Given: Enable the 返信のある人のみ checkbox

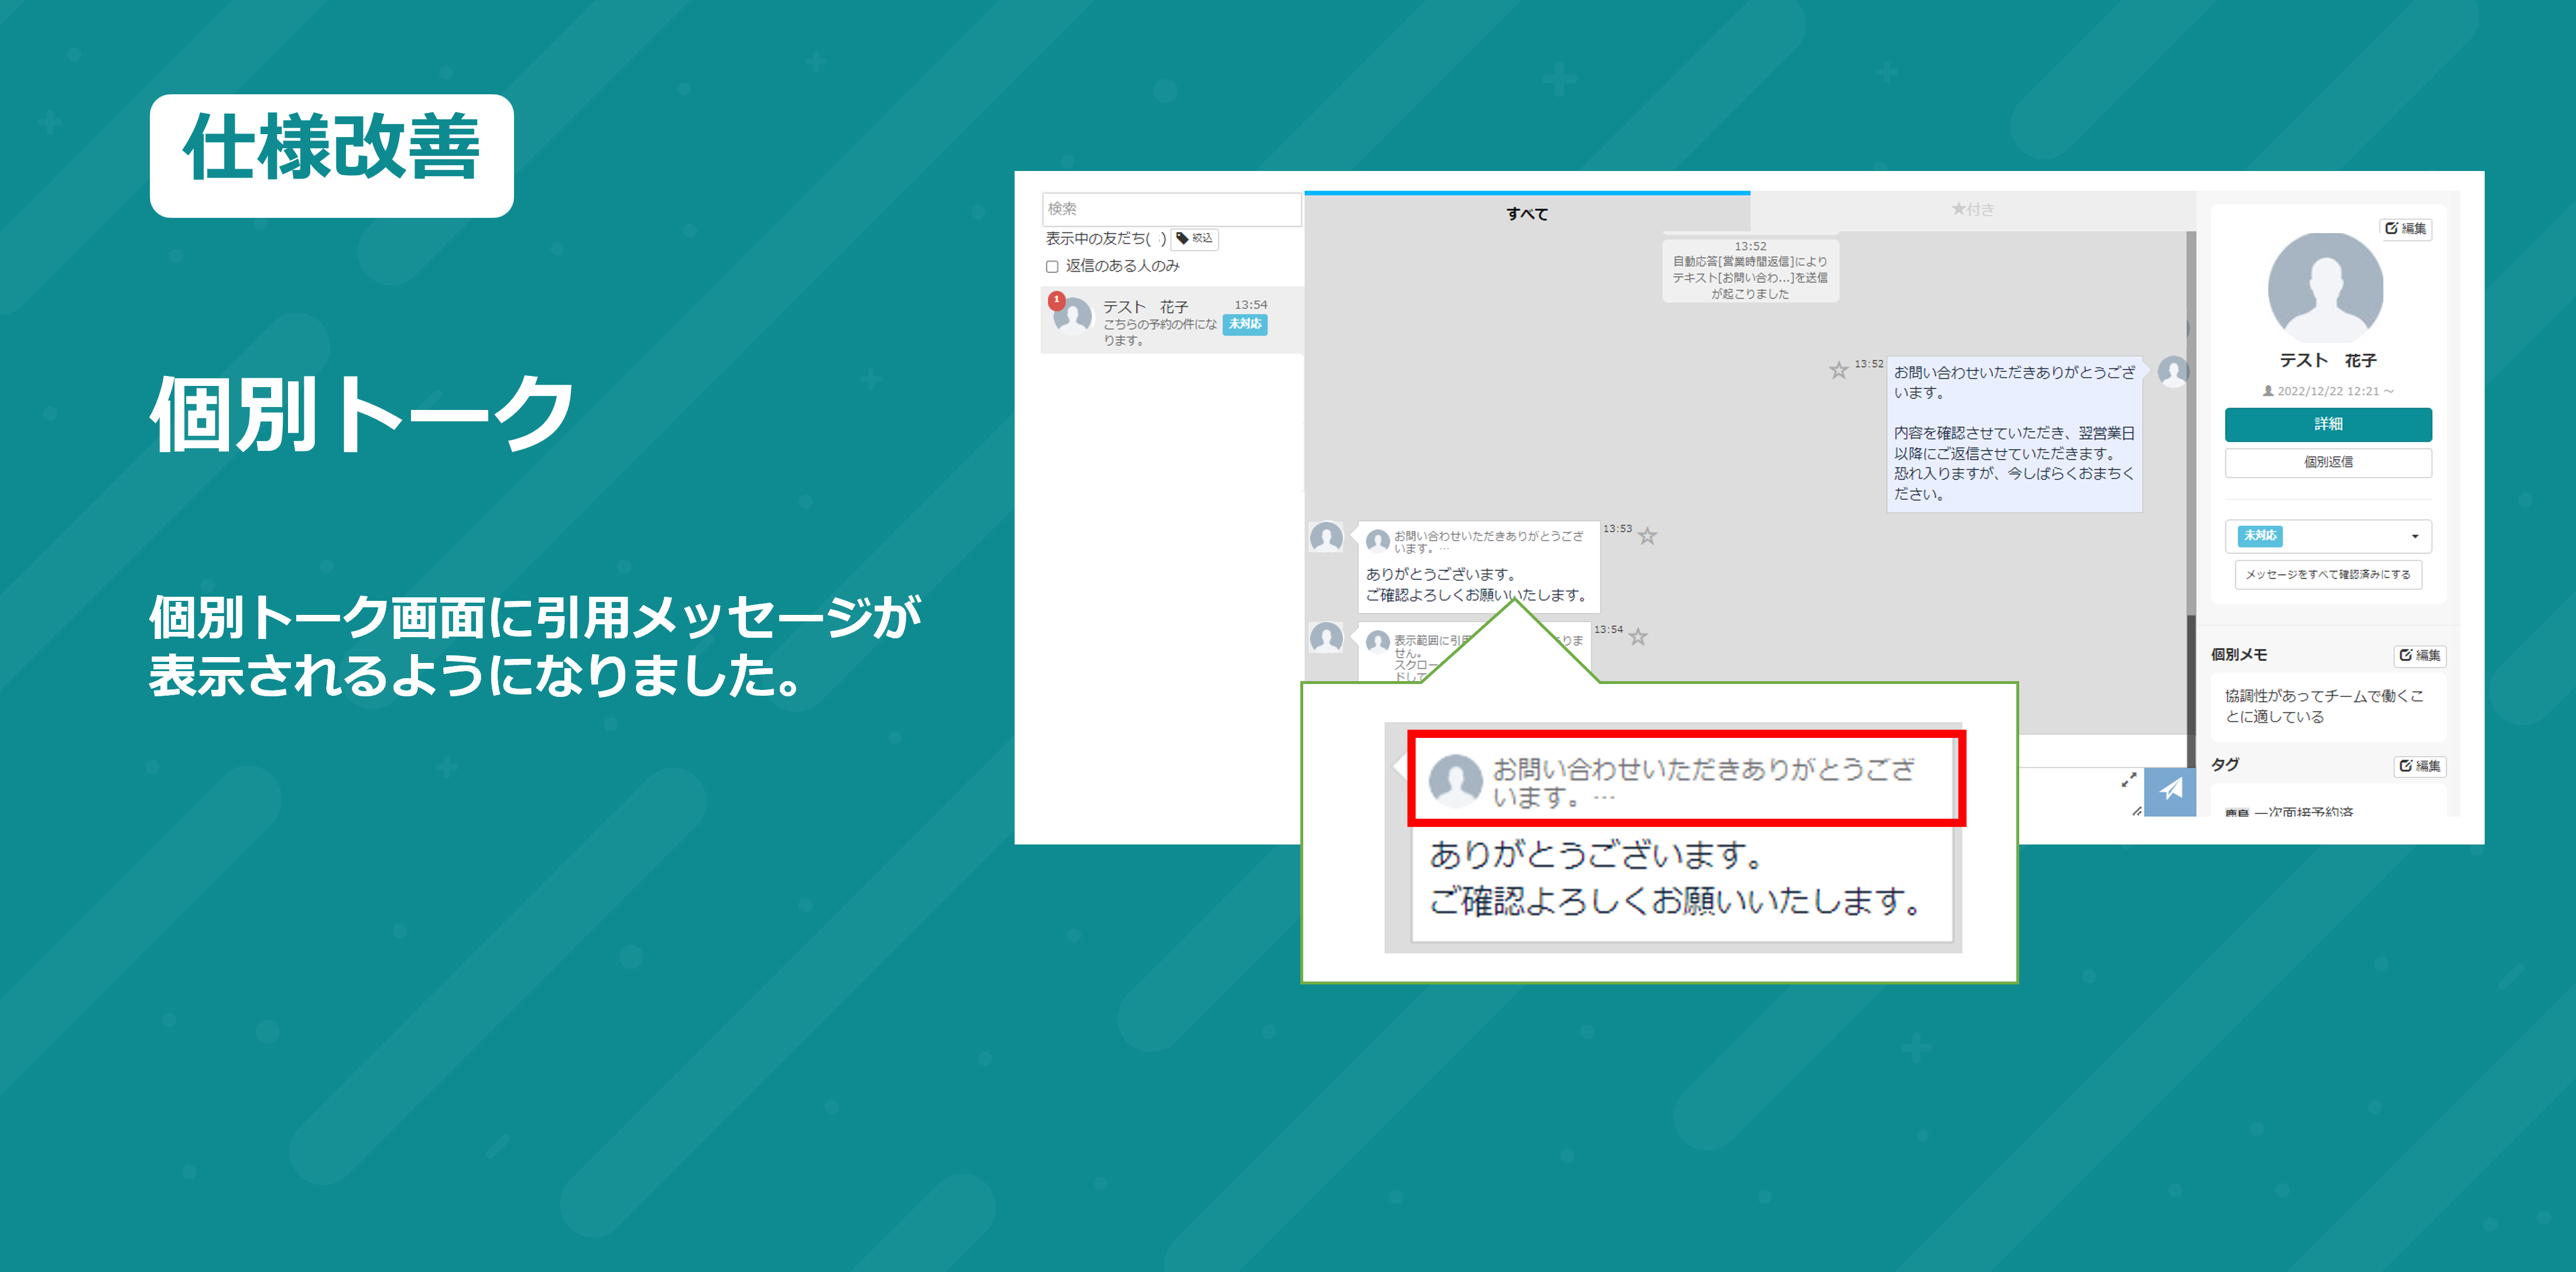Looking at the screenshot, I should click(x=1052, y=266).
